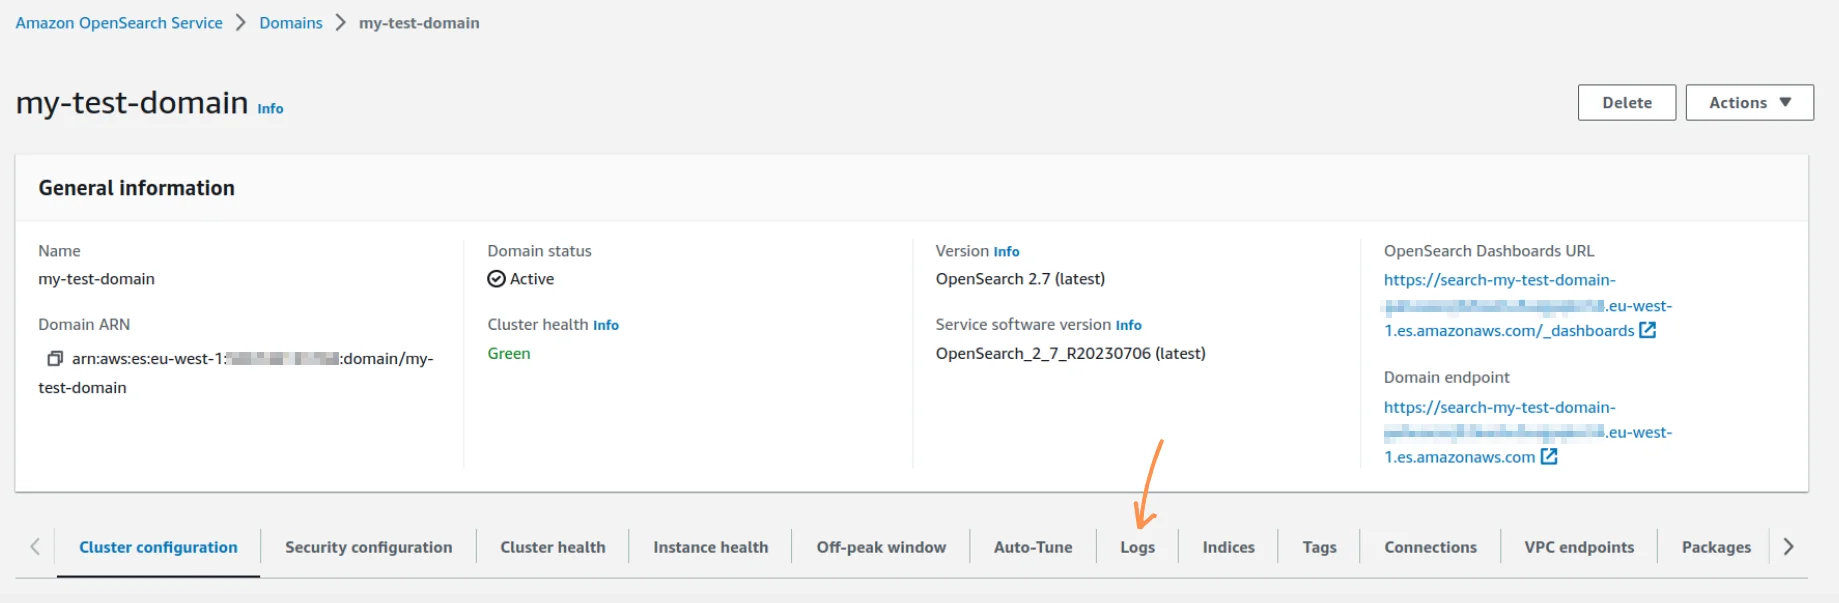
Task: Open Info link next to Cluster health
Action: pos(606,325)
